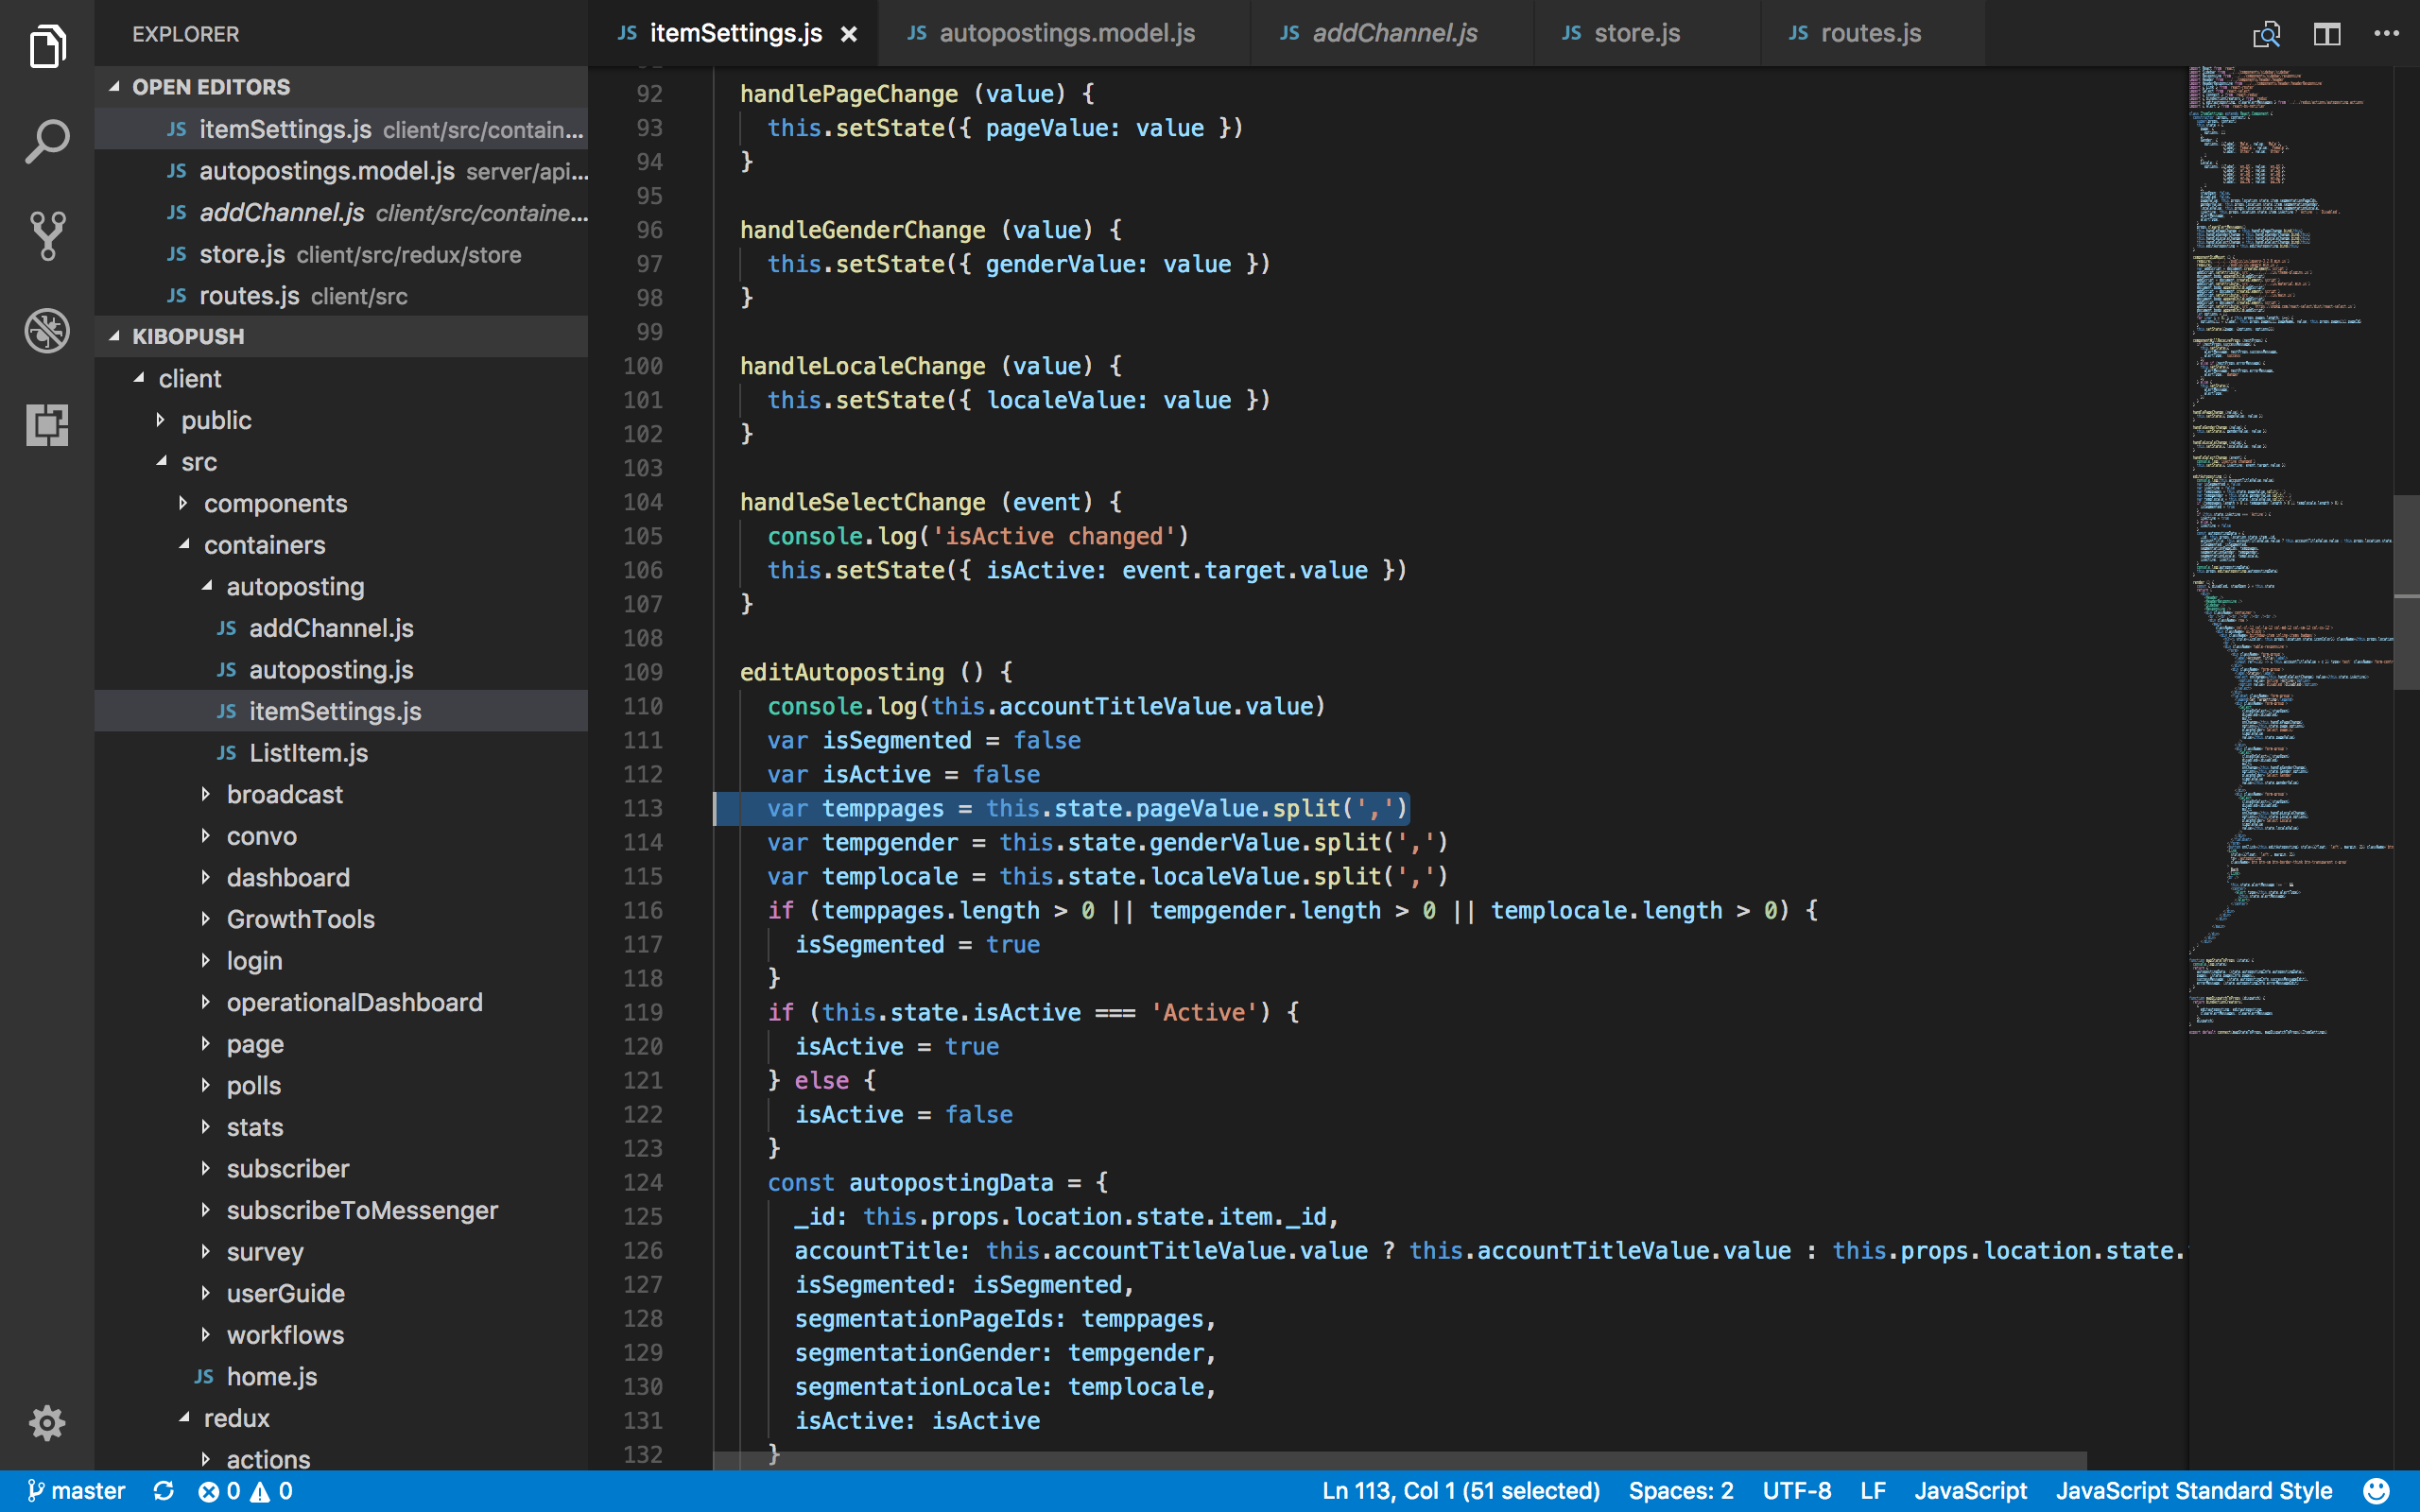
Task: Click the vertical scrollbar thumb in the editor
Action: [x=2406, y=592]
